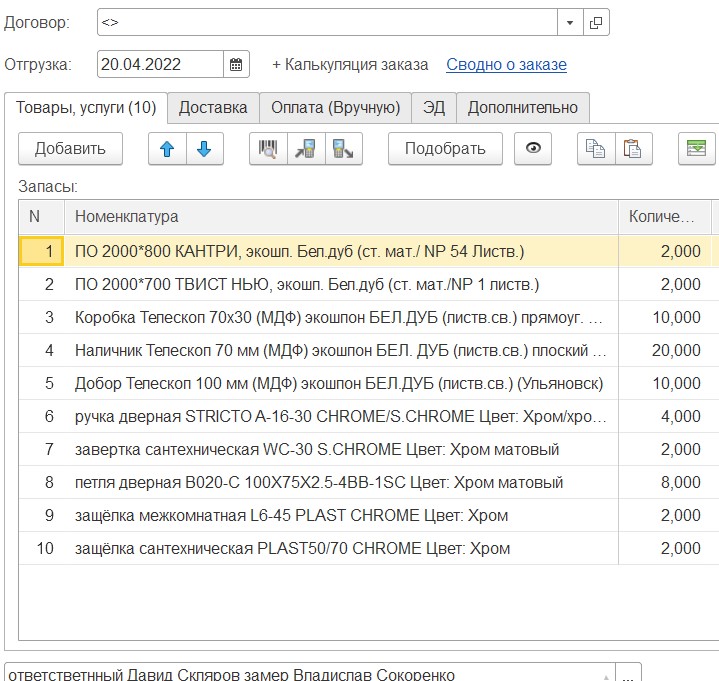
Task: Open the Договор field's open-form button
Action: coord(596,22)
